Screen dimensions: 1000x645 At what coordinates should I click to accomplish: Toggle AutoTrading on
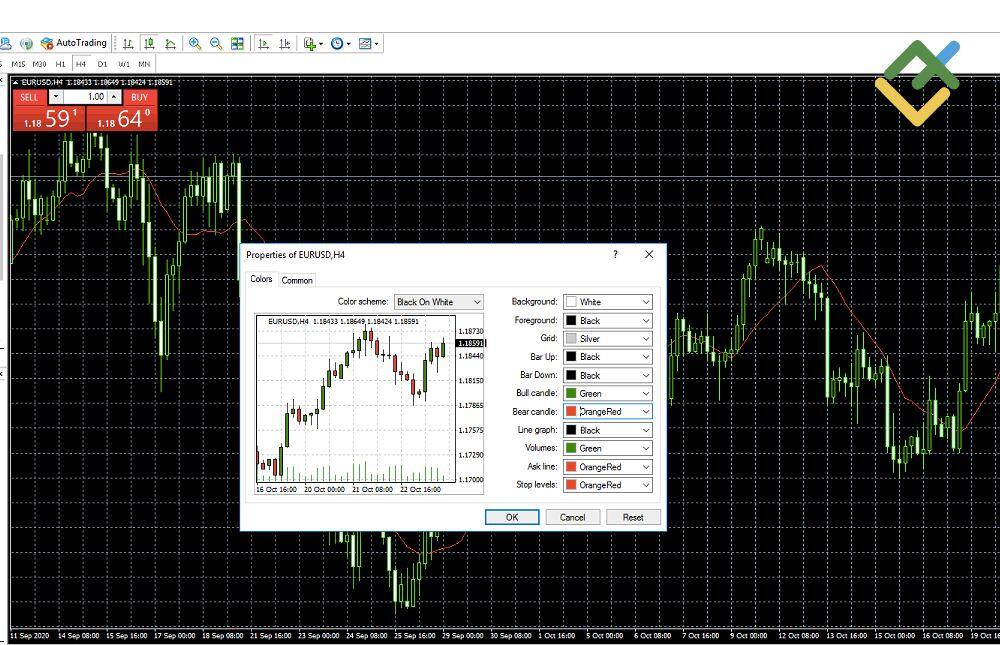click(75, 43)
